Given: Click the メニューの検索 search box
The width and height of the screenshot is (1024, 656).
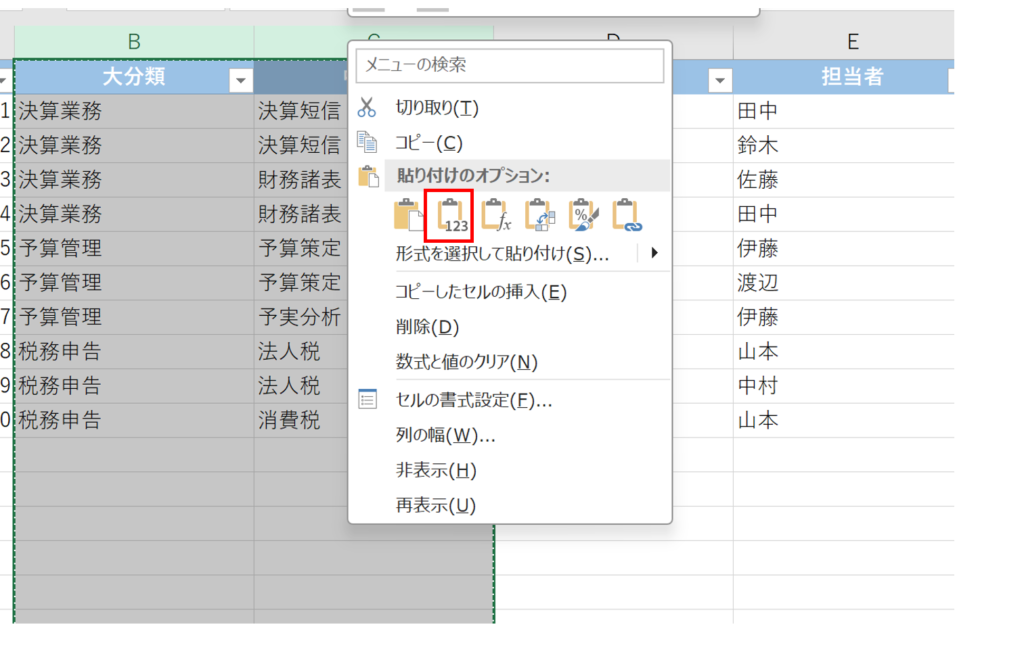Looking at the screenshot, I should click(510, 66).
